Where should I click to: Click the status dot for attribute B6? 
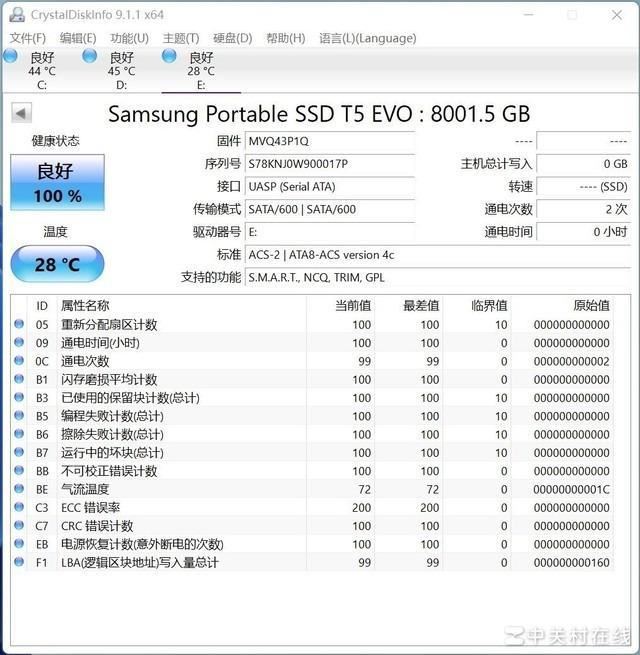pos(19,434)
